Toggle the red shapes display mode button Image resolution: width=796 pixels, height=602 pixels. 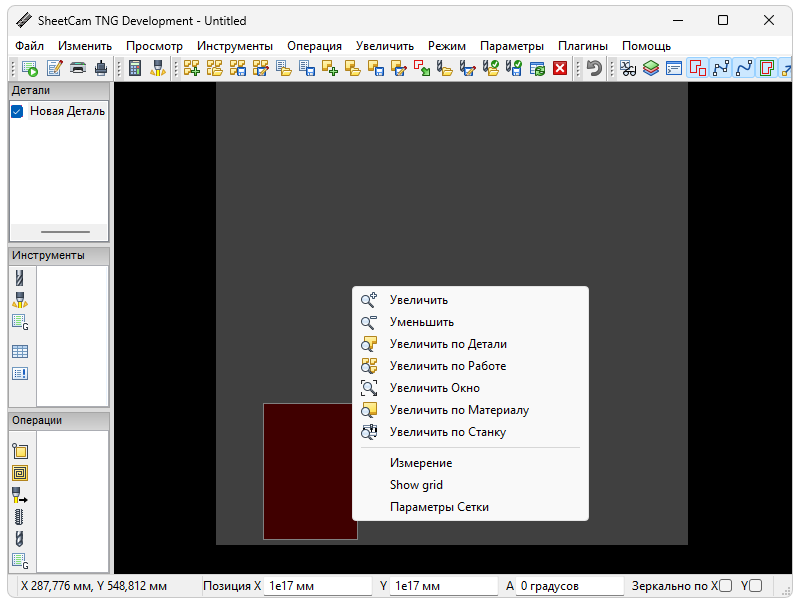pos(698,68)
